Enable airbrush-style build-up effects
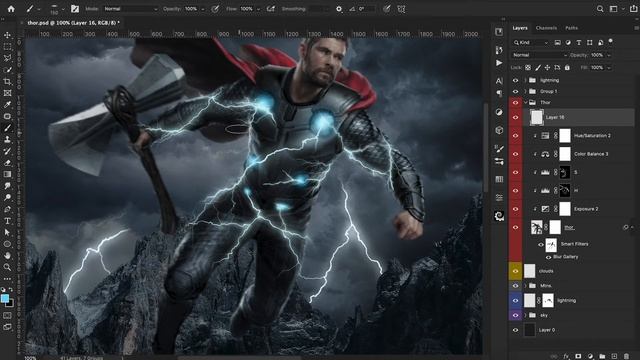 click(271, 9)
